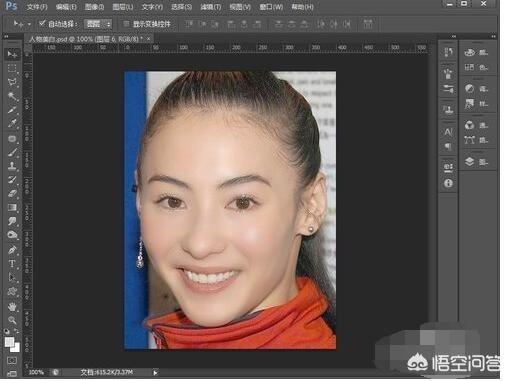The image size is (511, 381).
Task: Expand the Move tool preset picker arrow
Action: click(29, 24)
